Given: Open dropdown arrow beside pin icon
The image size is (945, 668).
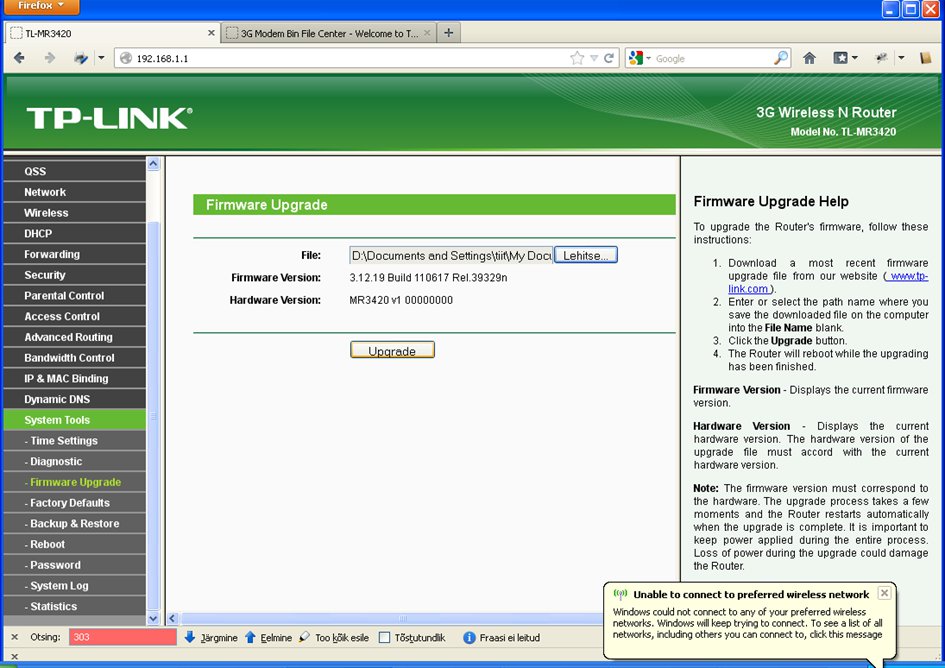Looking at the screenshot, I should click(x=901, y=58).
